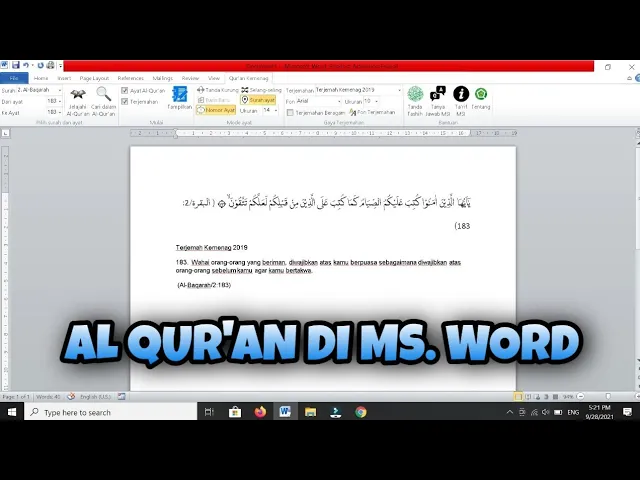The image size is (640, 480).
Task: Uncheck the Ayat Al-Qur'an checkbox
Action: [125, 90]
